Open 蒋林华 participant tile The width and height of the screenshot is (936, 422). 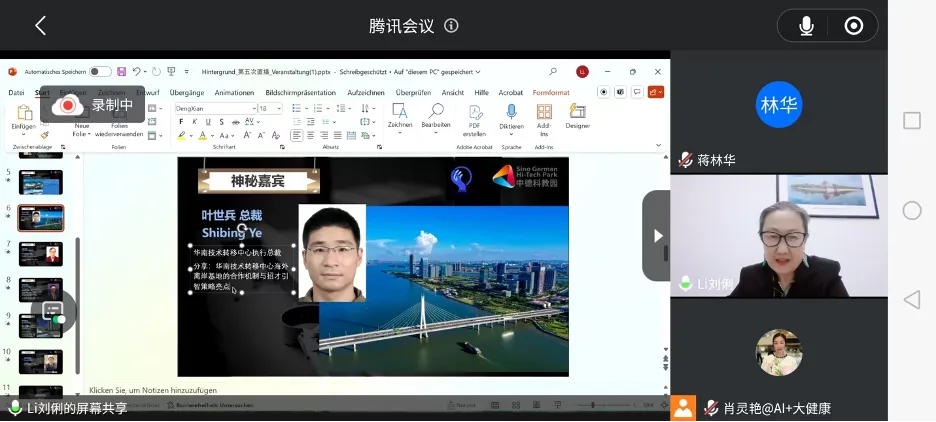[x=779, y=112]
